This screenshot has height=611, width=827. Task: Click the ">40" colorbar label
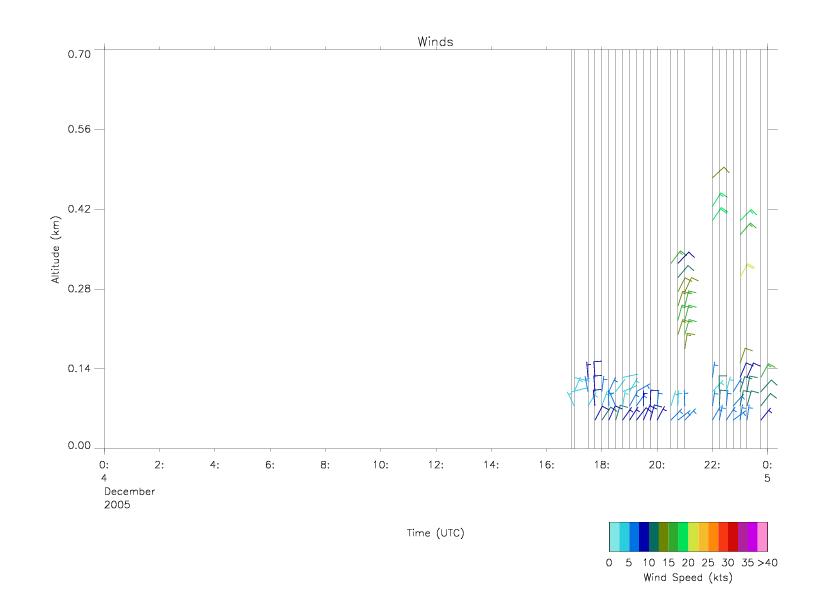point(767,562)
